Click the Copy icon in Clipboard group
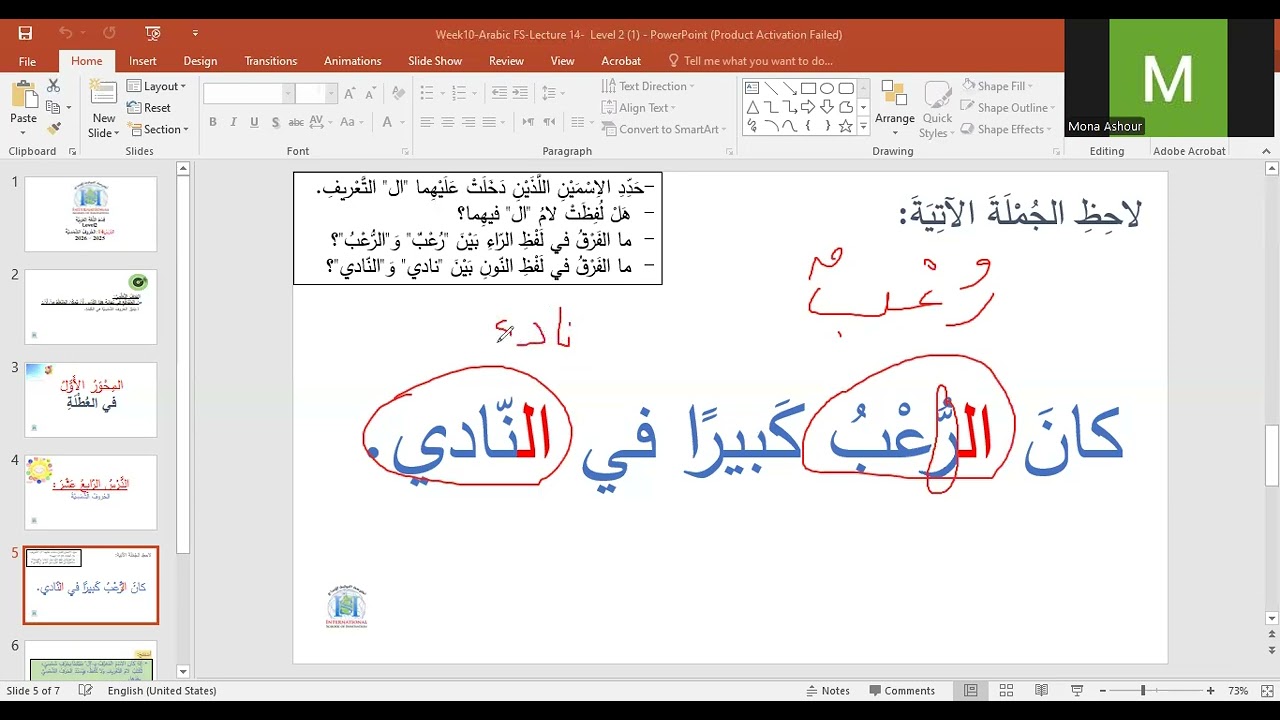This screenshot has height=720, width=1280. pos(54,107)
